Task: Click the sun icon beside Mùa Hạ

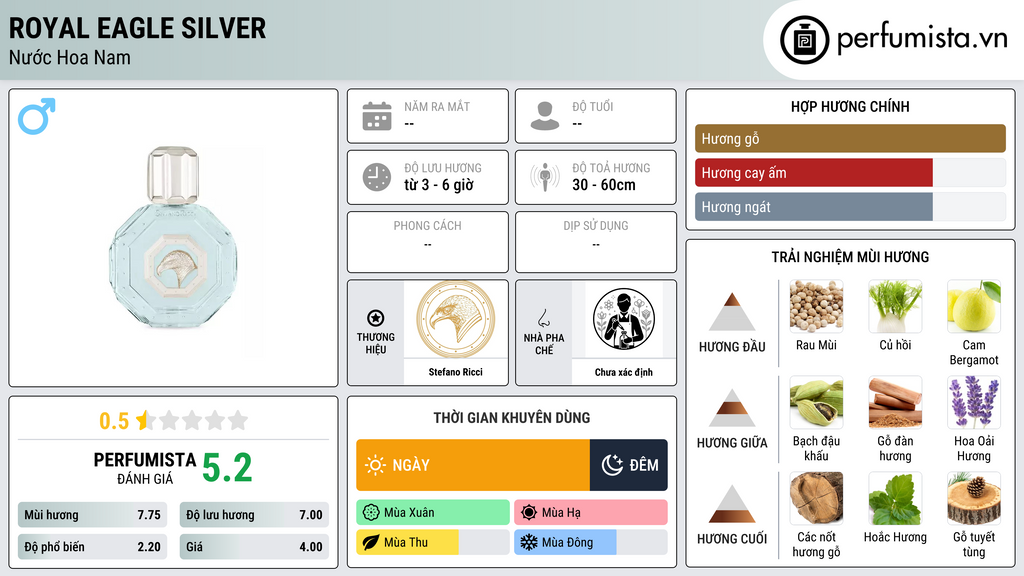Action: coord(528,513)
